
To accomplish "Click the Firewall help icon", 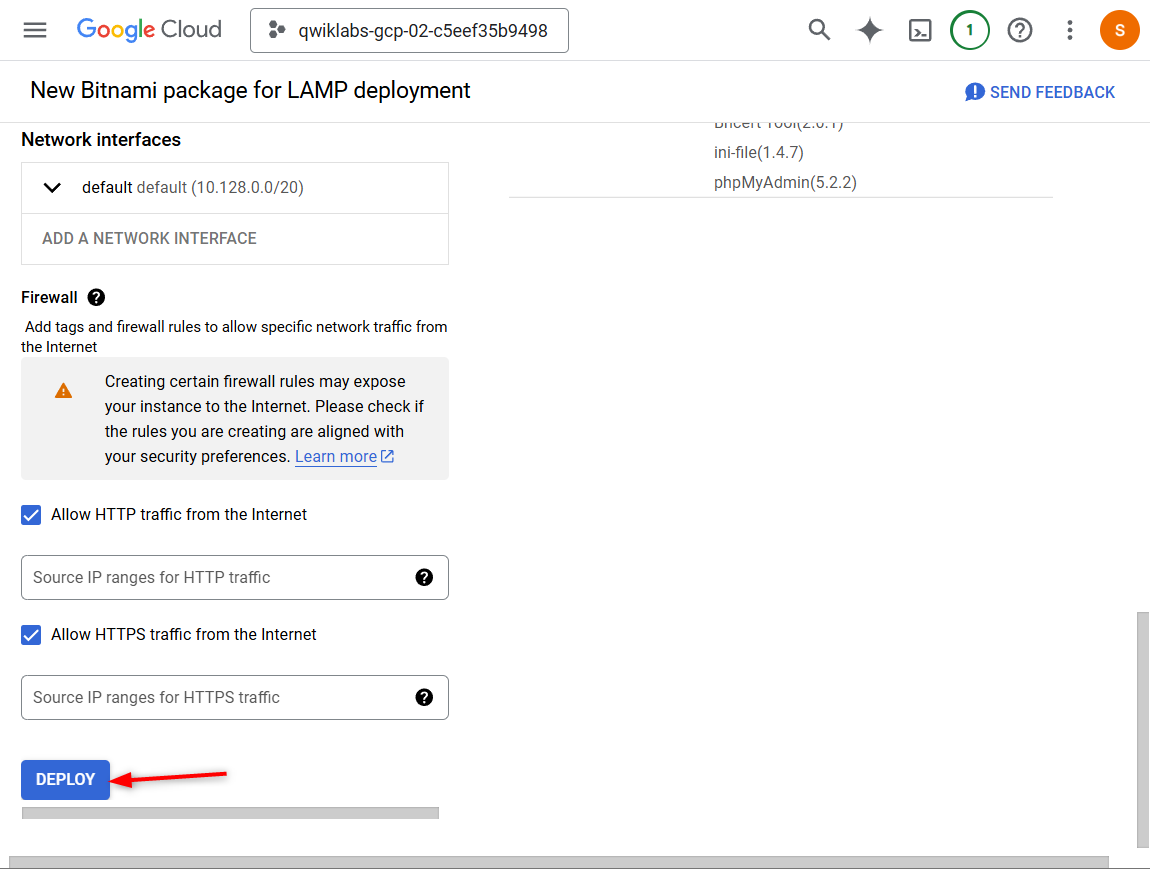I will pyautogui.click(x=96, y=297).
